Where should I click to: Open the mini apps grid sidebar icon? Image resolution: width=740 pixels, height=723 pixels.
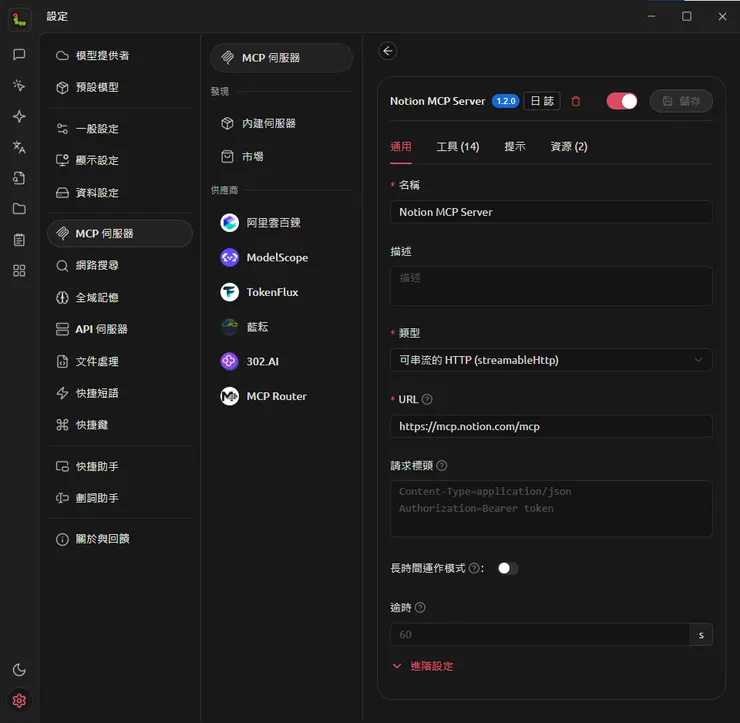point(19,271)
